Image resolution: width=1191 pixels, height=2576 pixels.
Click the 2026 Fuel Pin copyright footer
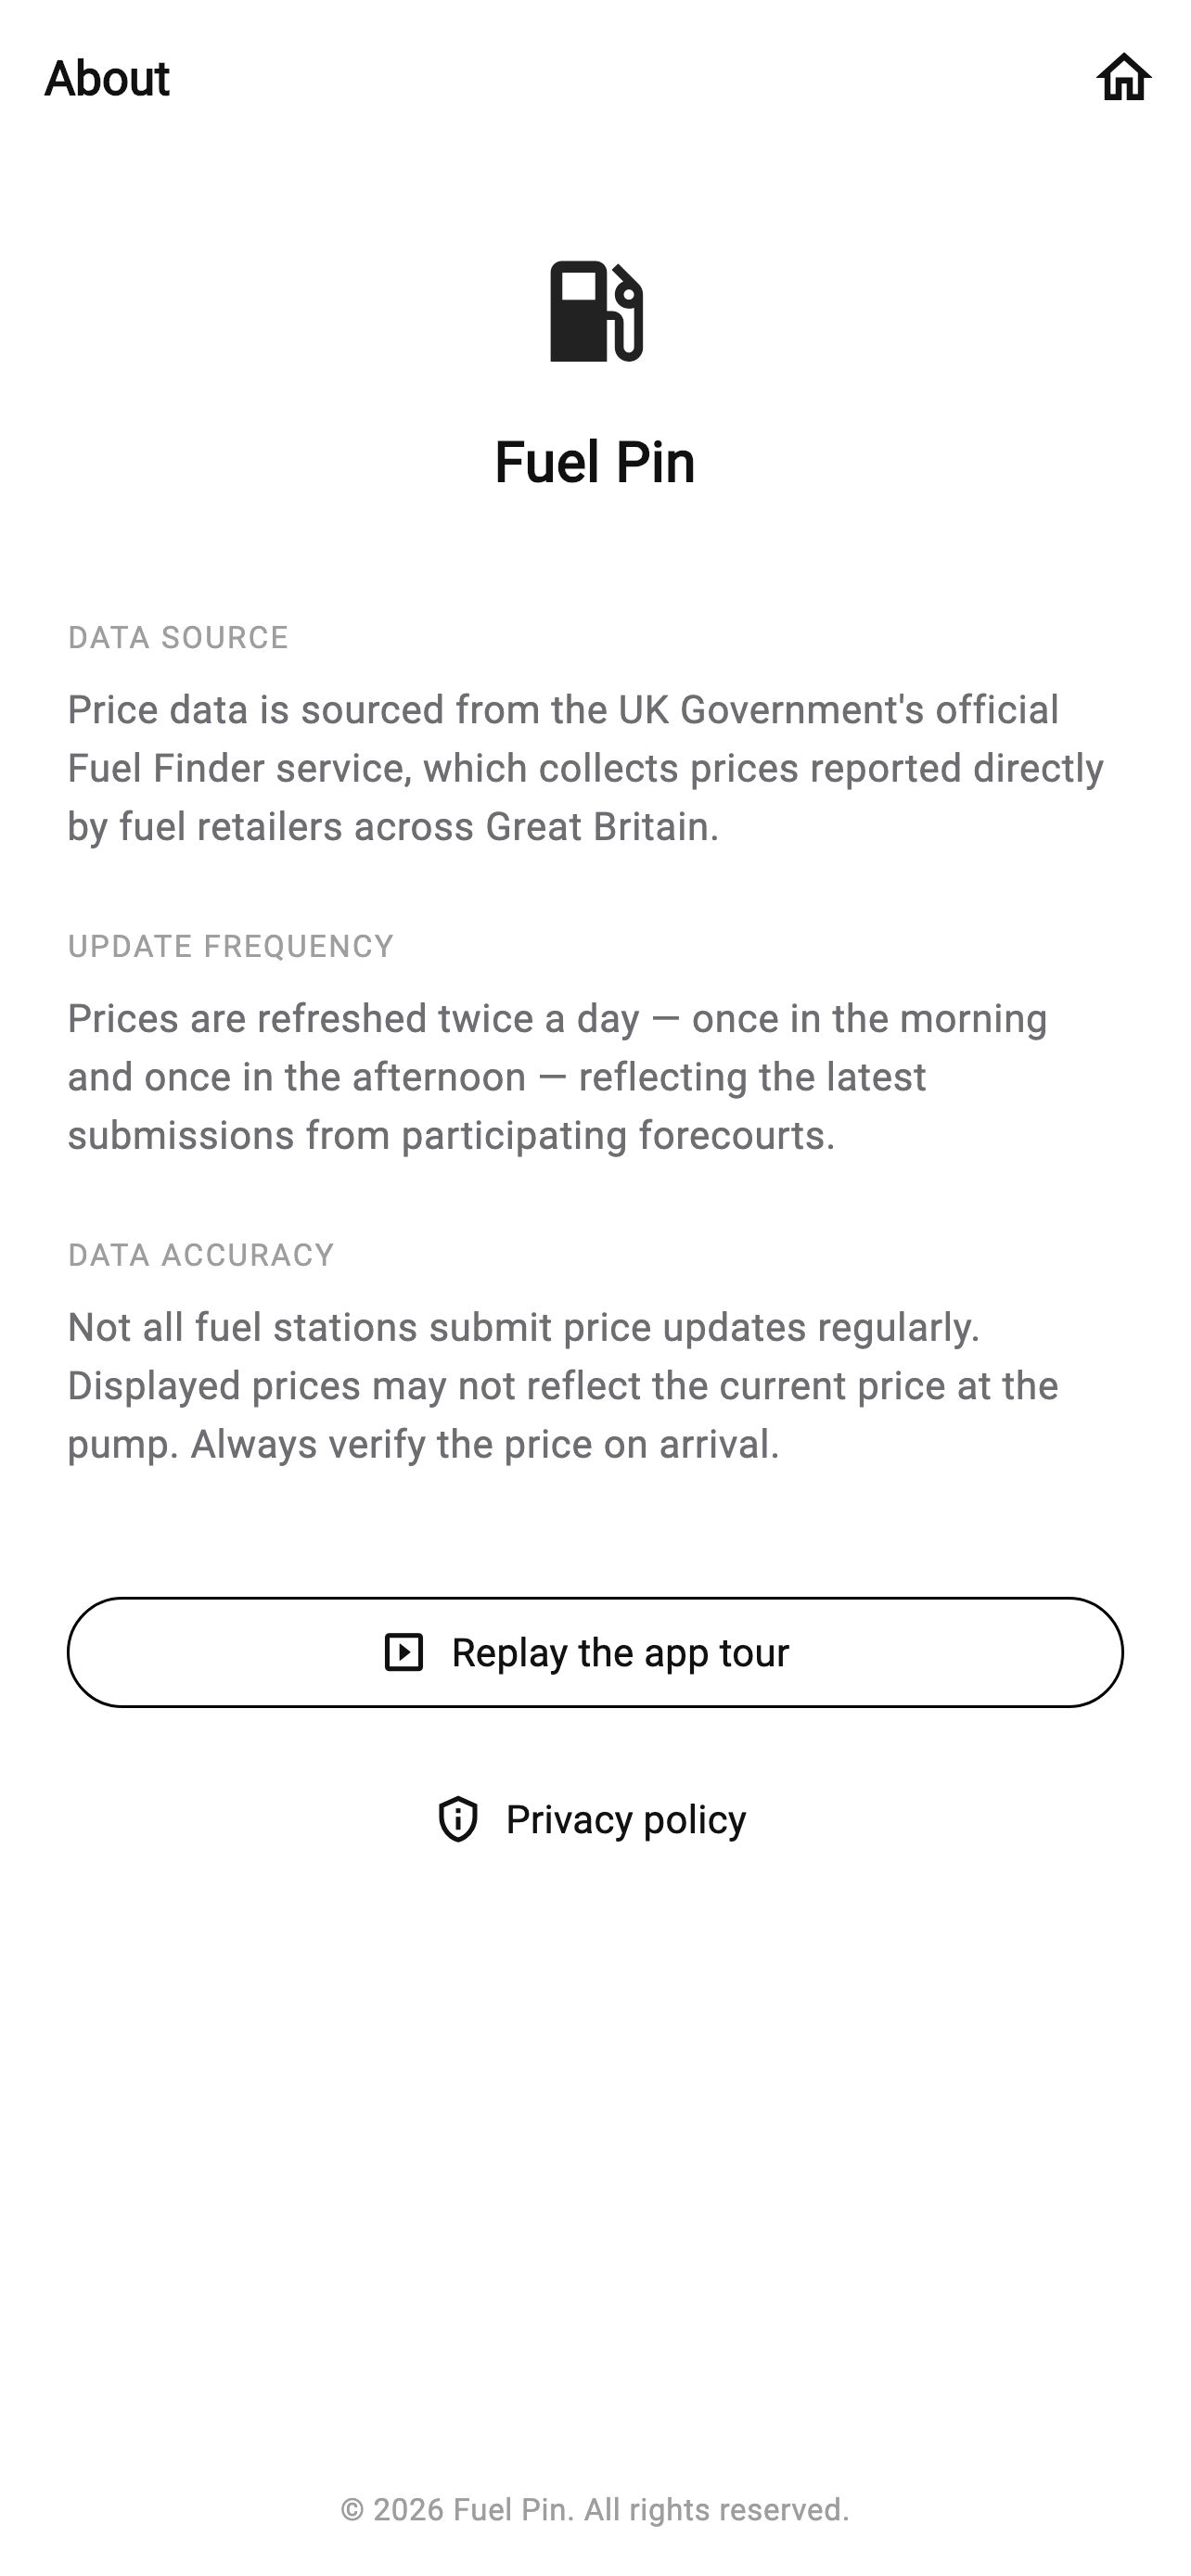595,2509
